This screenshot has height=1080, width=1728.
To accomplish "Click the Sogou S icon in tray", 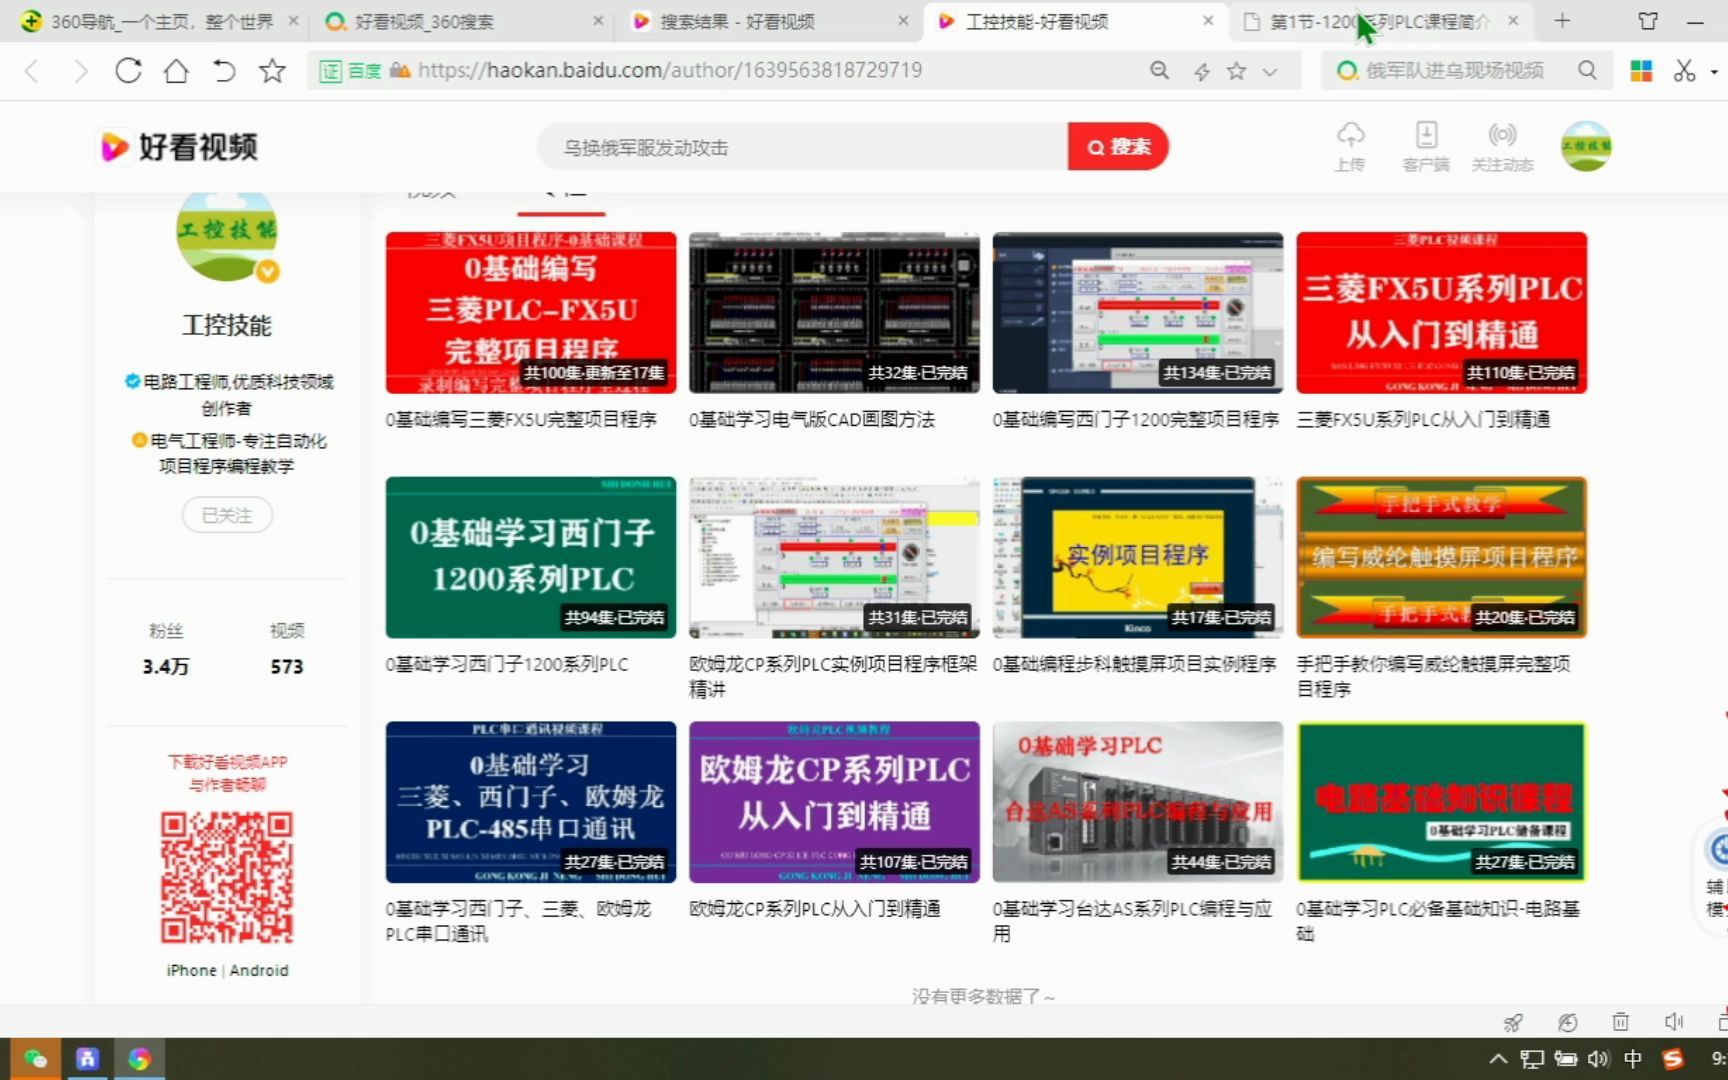I will (1672, 1058).
